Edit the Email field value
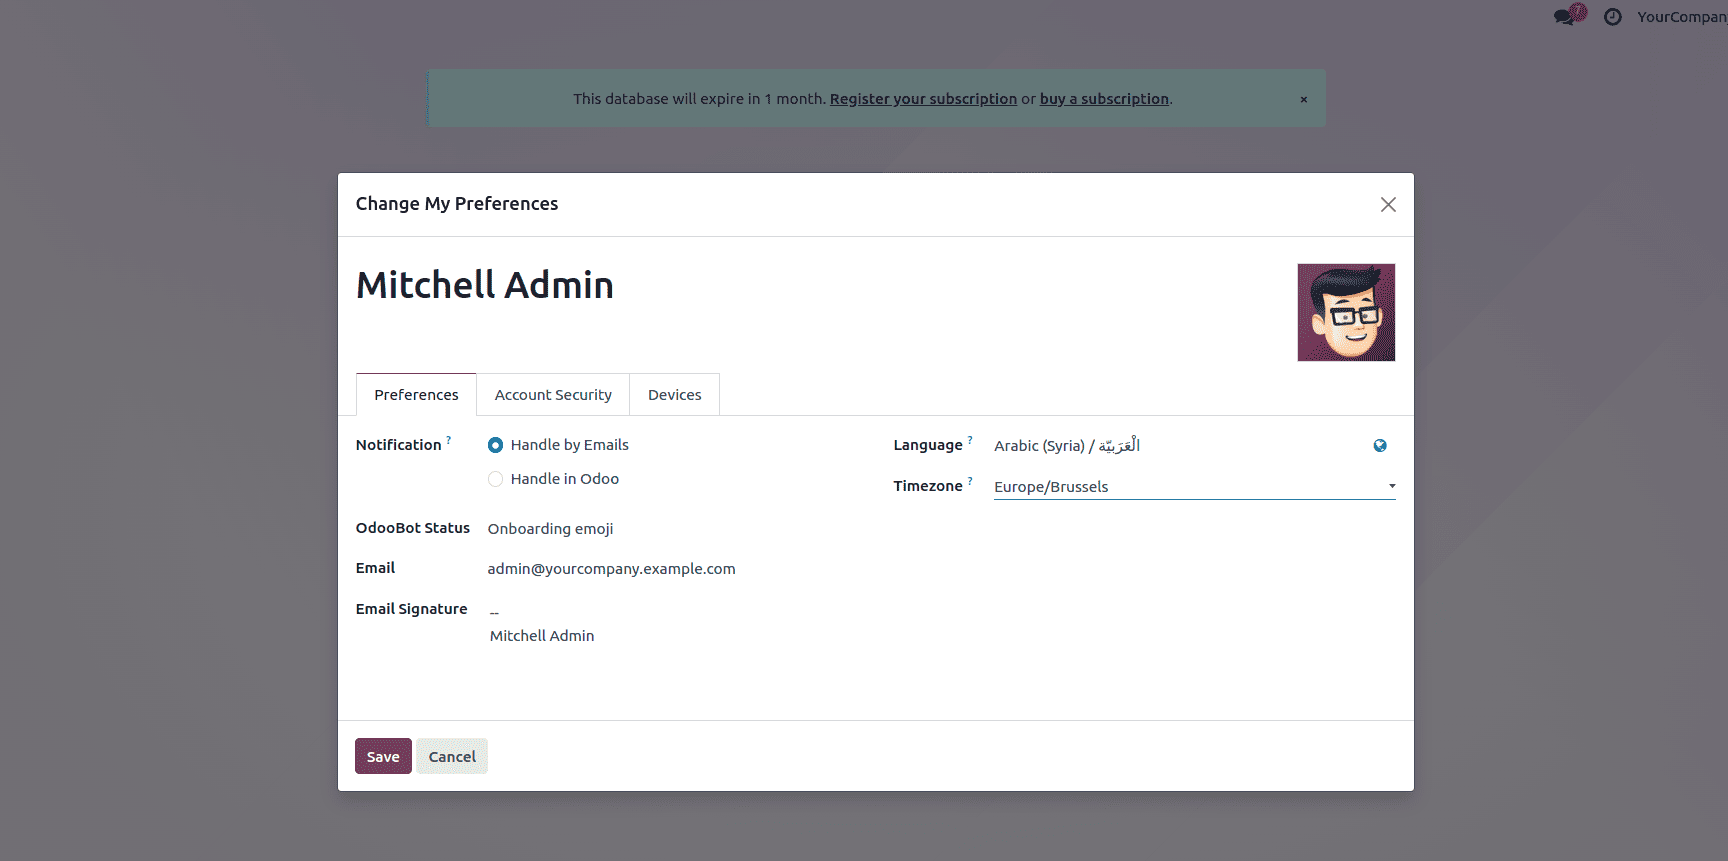The image size is (1728, 861). [x=611, y=569]
